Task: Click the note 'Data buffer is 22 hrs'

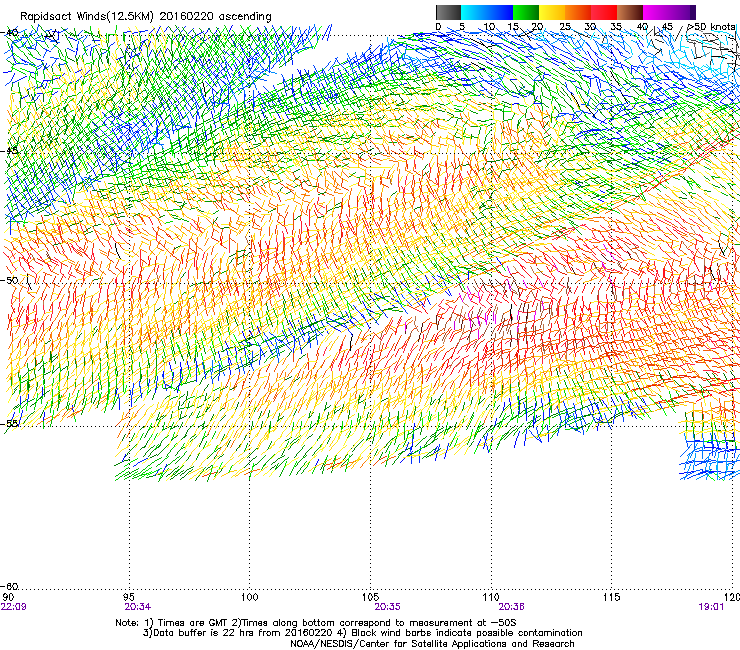Action: point(362,633)
